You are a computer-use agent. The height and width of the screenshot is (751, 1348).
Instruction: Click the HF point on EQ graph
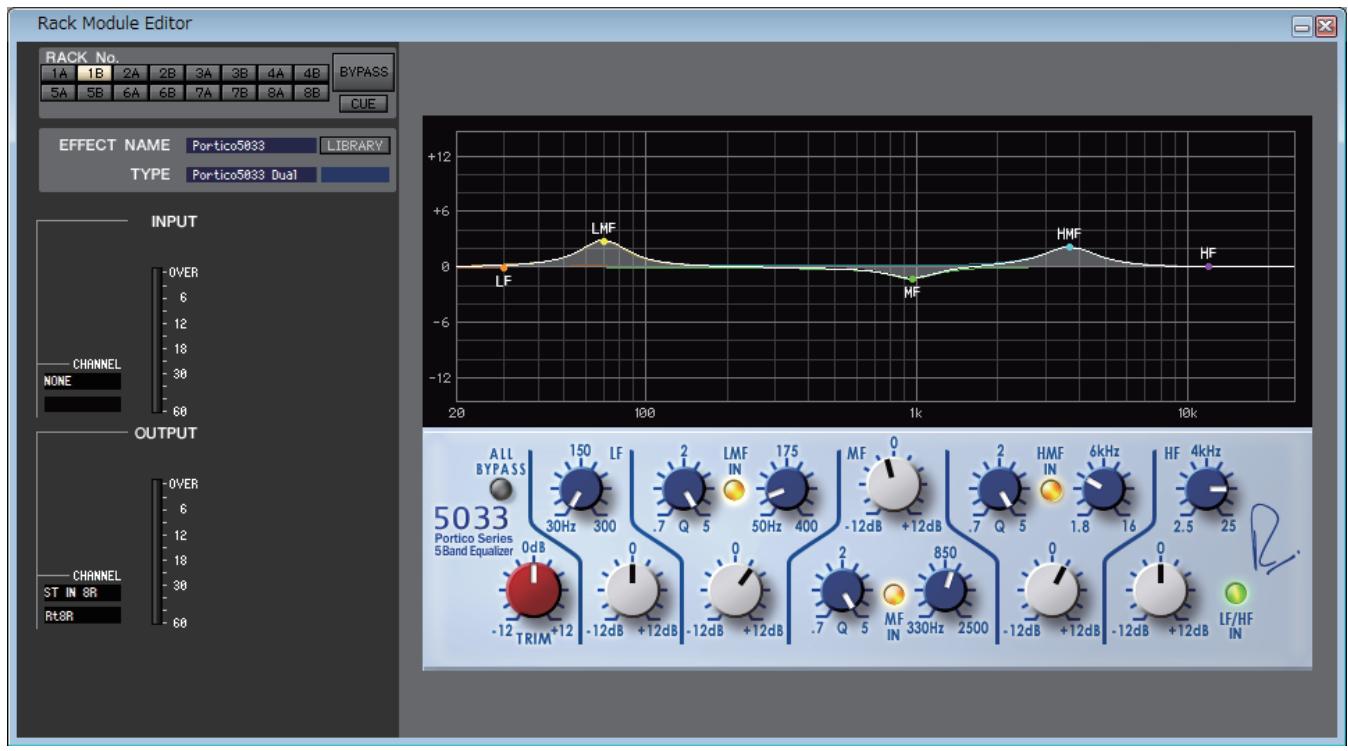(1208, 267)
